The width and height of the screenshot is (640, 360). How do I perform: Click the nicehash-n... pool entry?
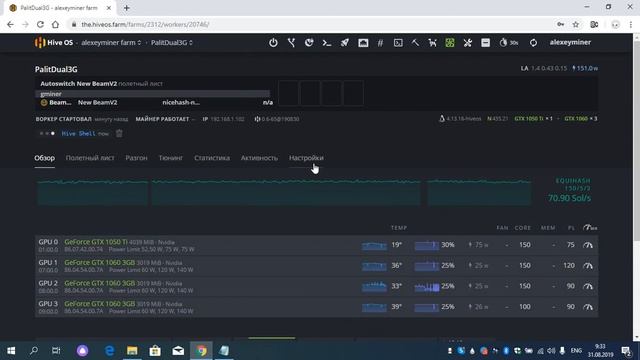click(181, 102)
